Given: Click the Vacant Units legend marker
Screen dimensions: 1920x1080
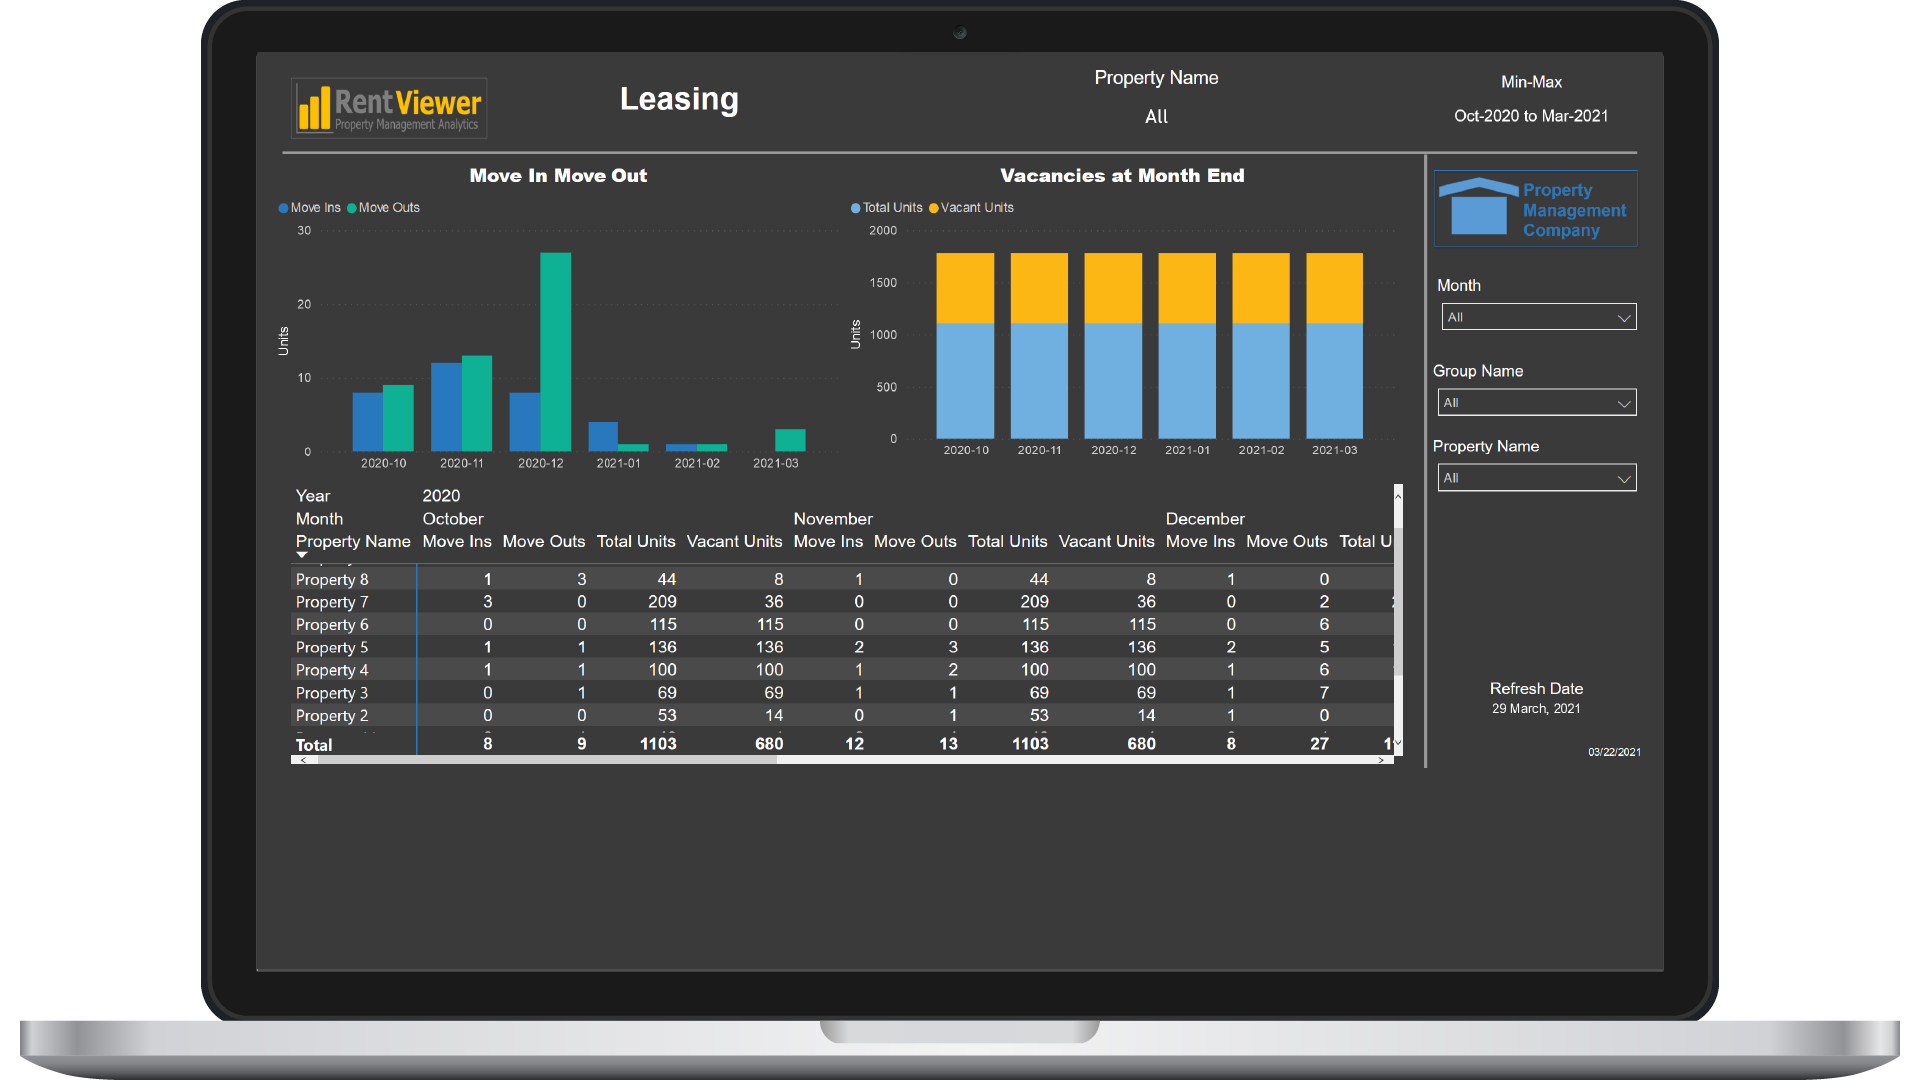Looking at the screenshot, I should (934, 208).
